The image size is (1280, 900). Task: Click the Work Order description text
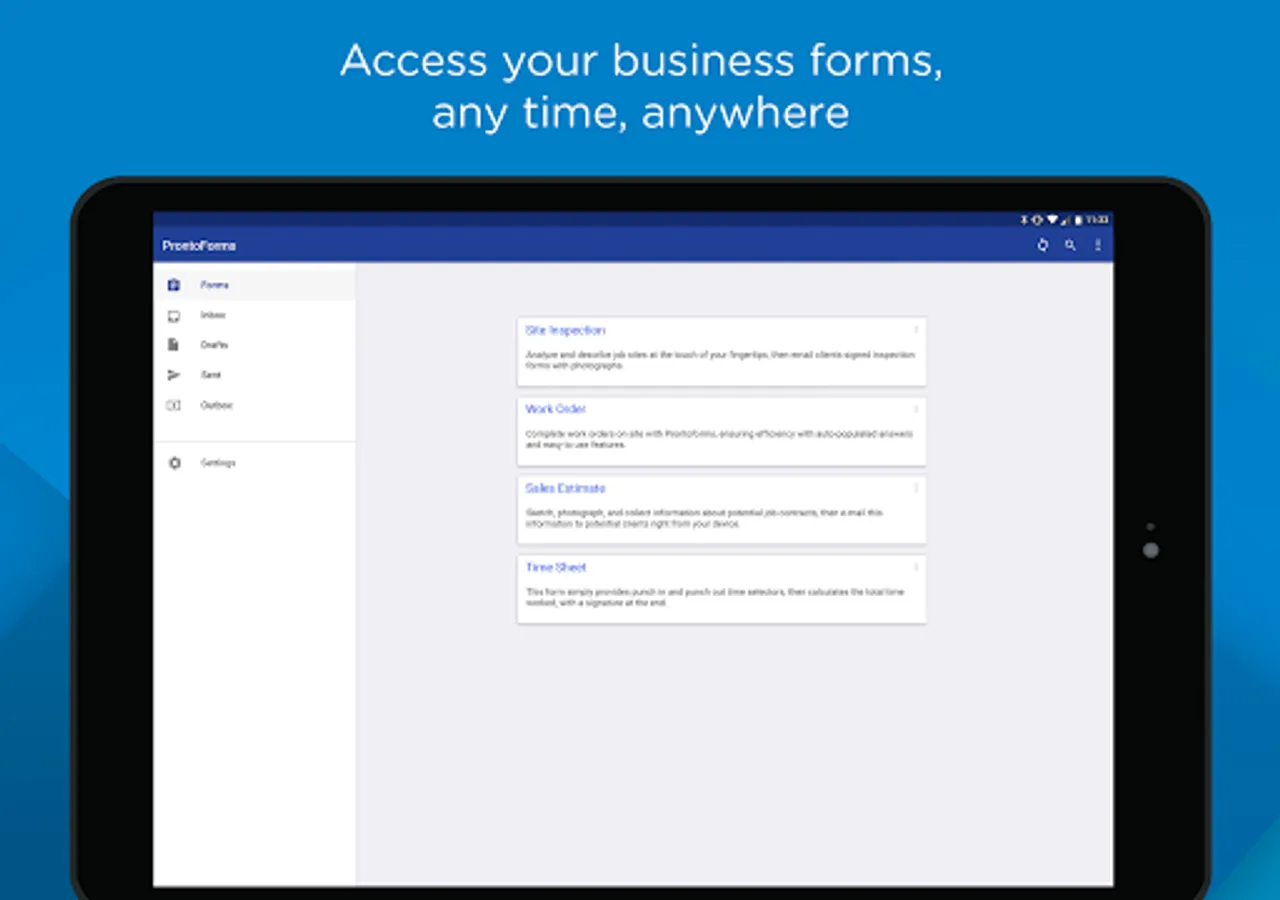click(719, 439)
